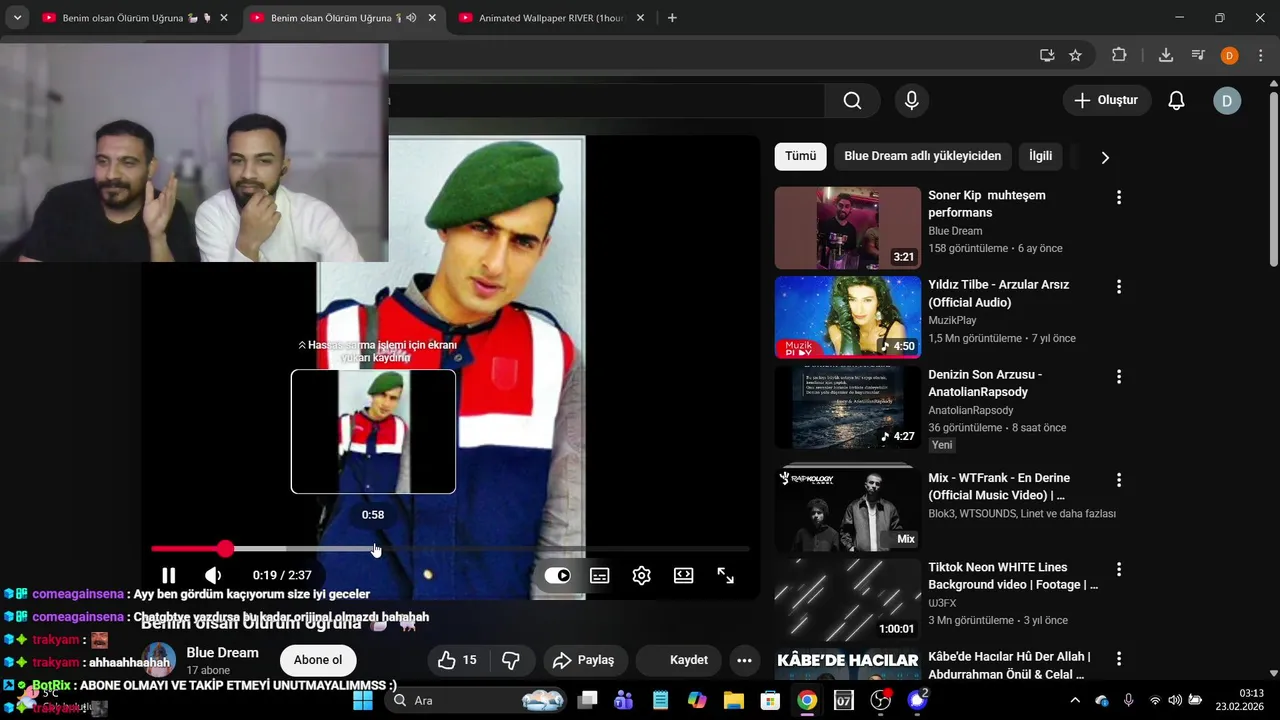This screenshot has width=1280, height=720.
Task: Open the Yıldız Tilbe - Arzular Arsız video title
Action: click(x=998, y=293)
